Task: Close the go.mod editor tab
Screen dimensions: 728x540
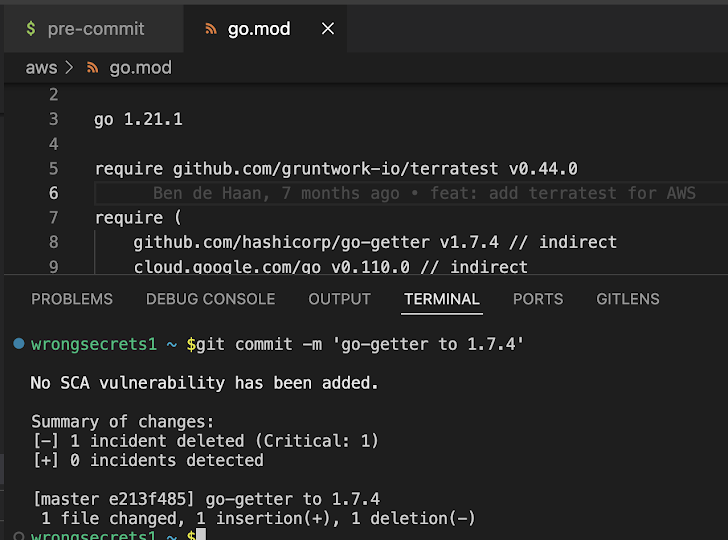Action: [327, 29]
